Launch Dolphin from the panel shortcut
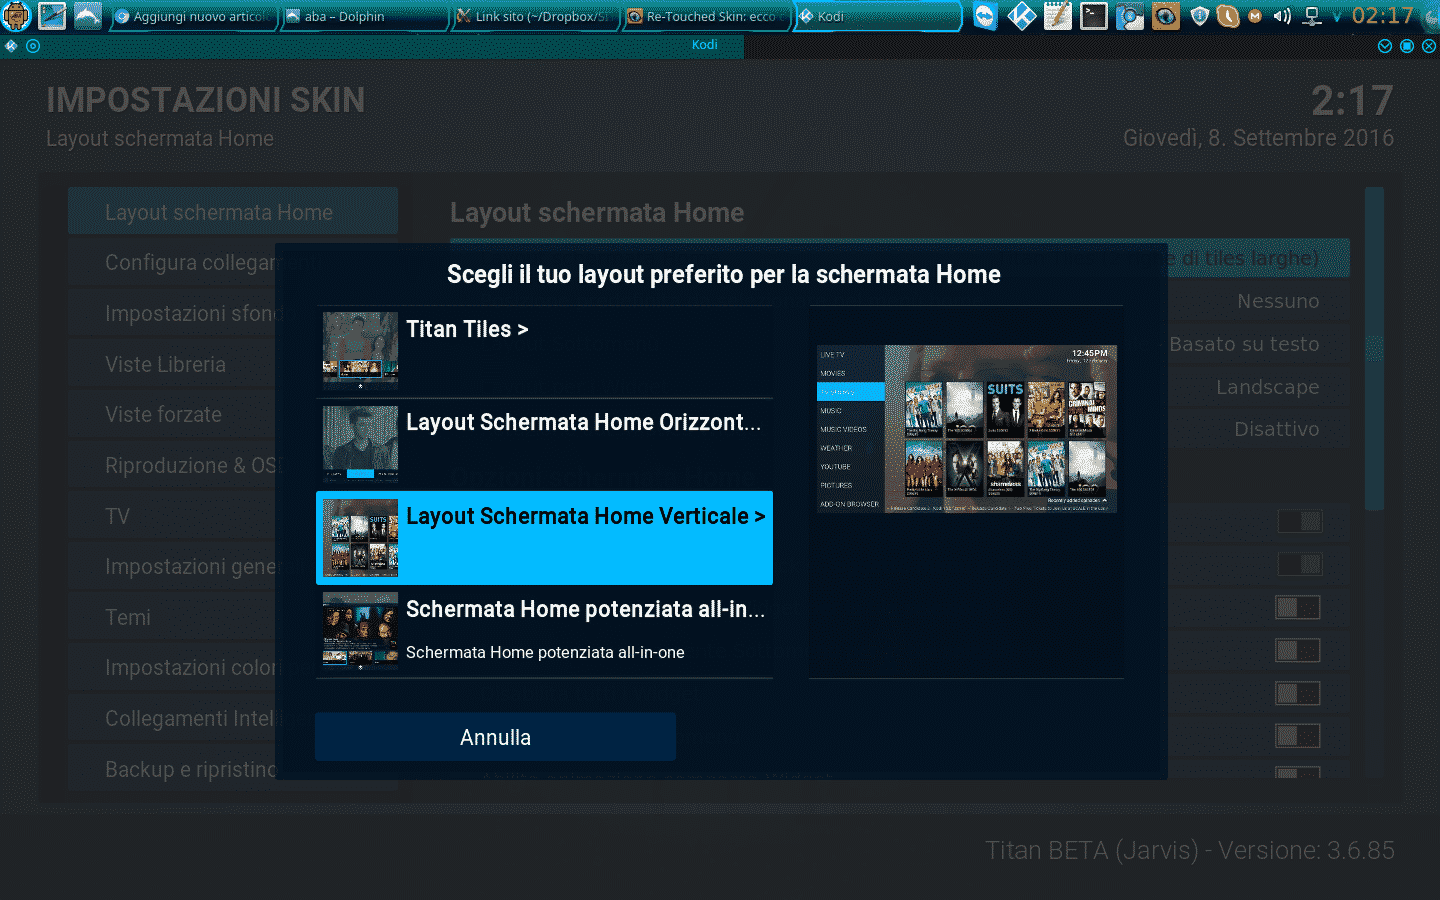The width and height of the screenshot is (1440, 900). tap(88, 16)
